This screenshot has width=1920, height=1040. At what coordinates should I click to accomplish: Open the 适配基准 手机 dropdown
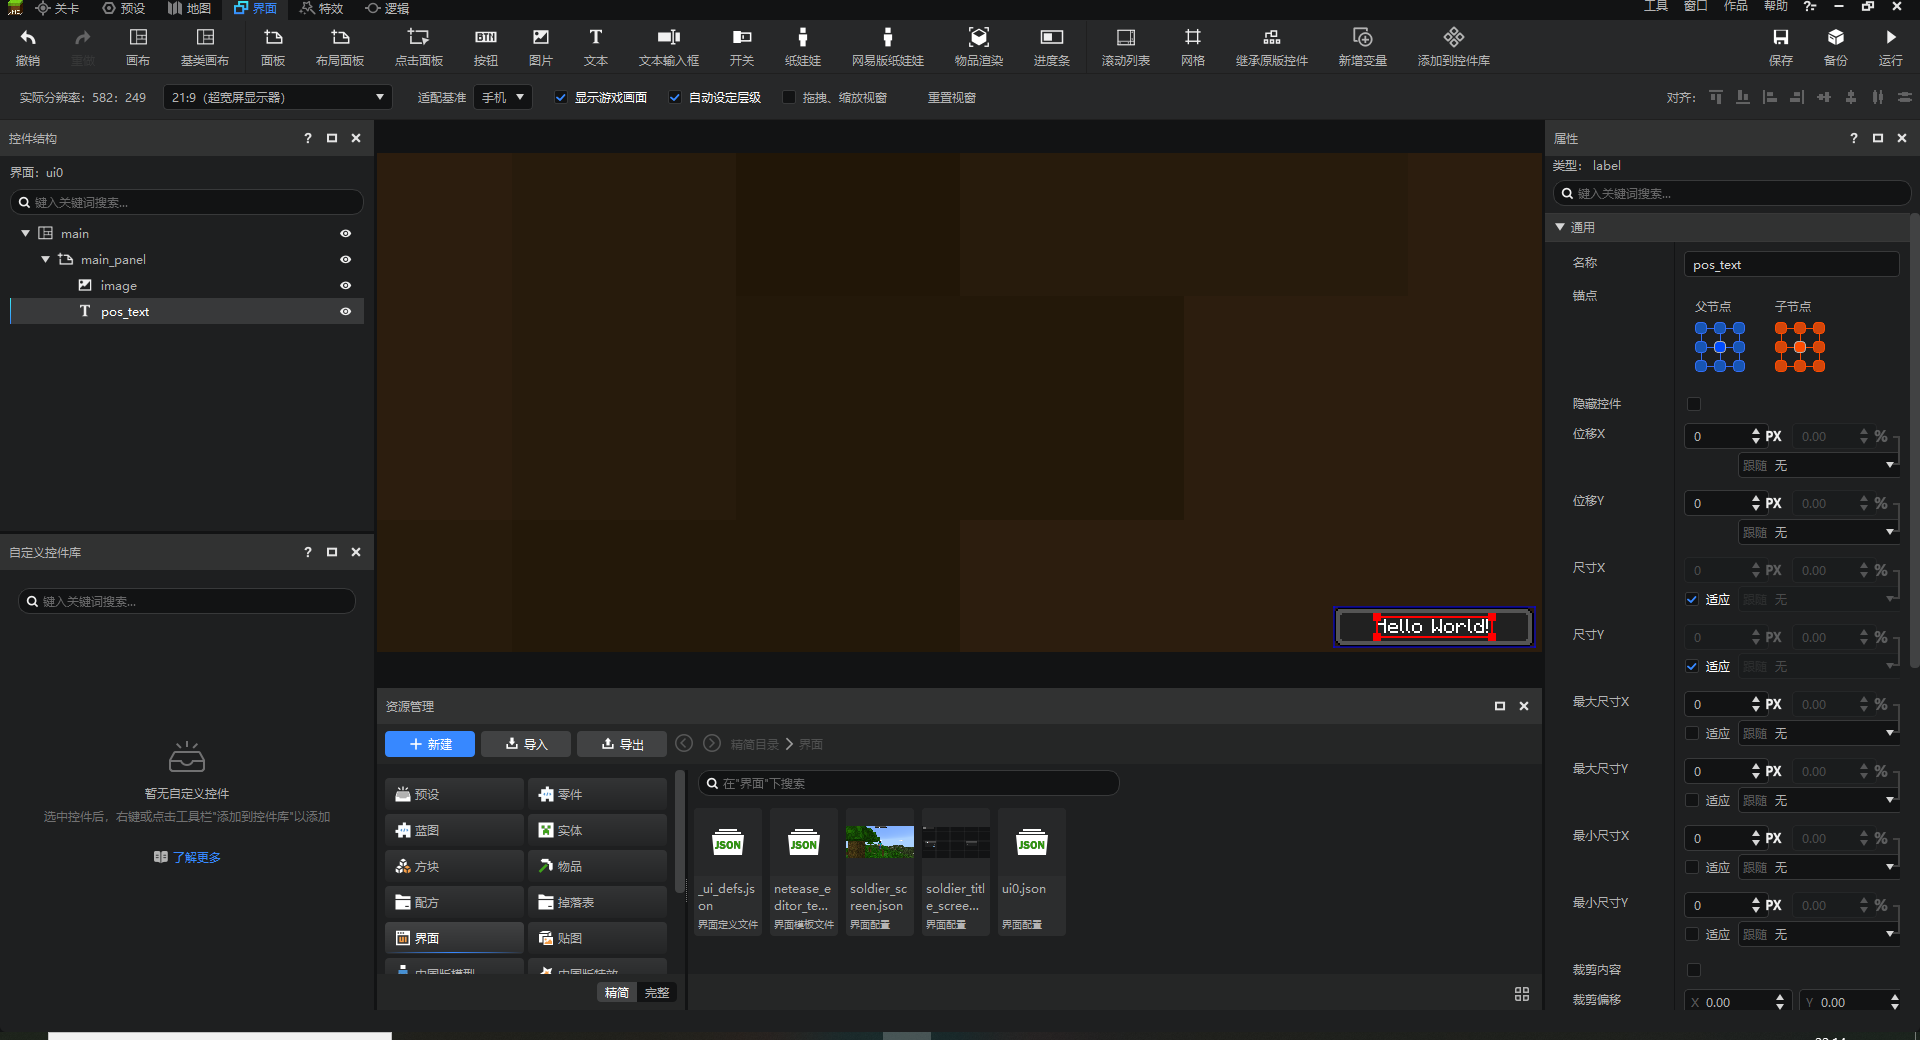click(503, 98)
